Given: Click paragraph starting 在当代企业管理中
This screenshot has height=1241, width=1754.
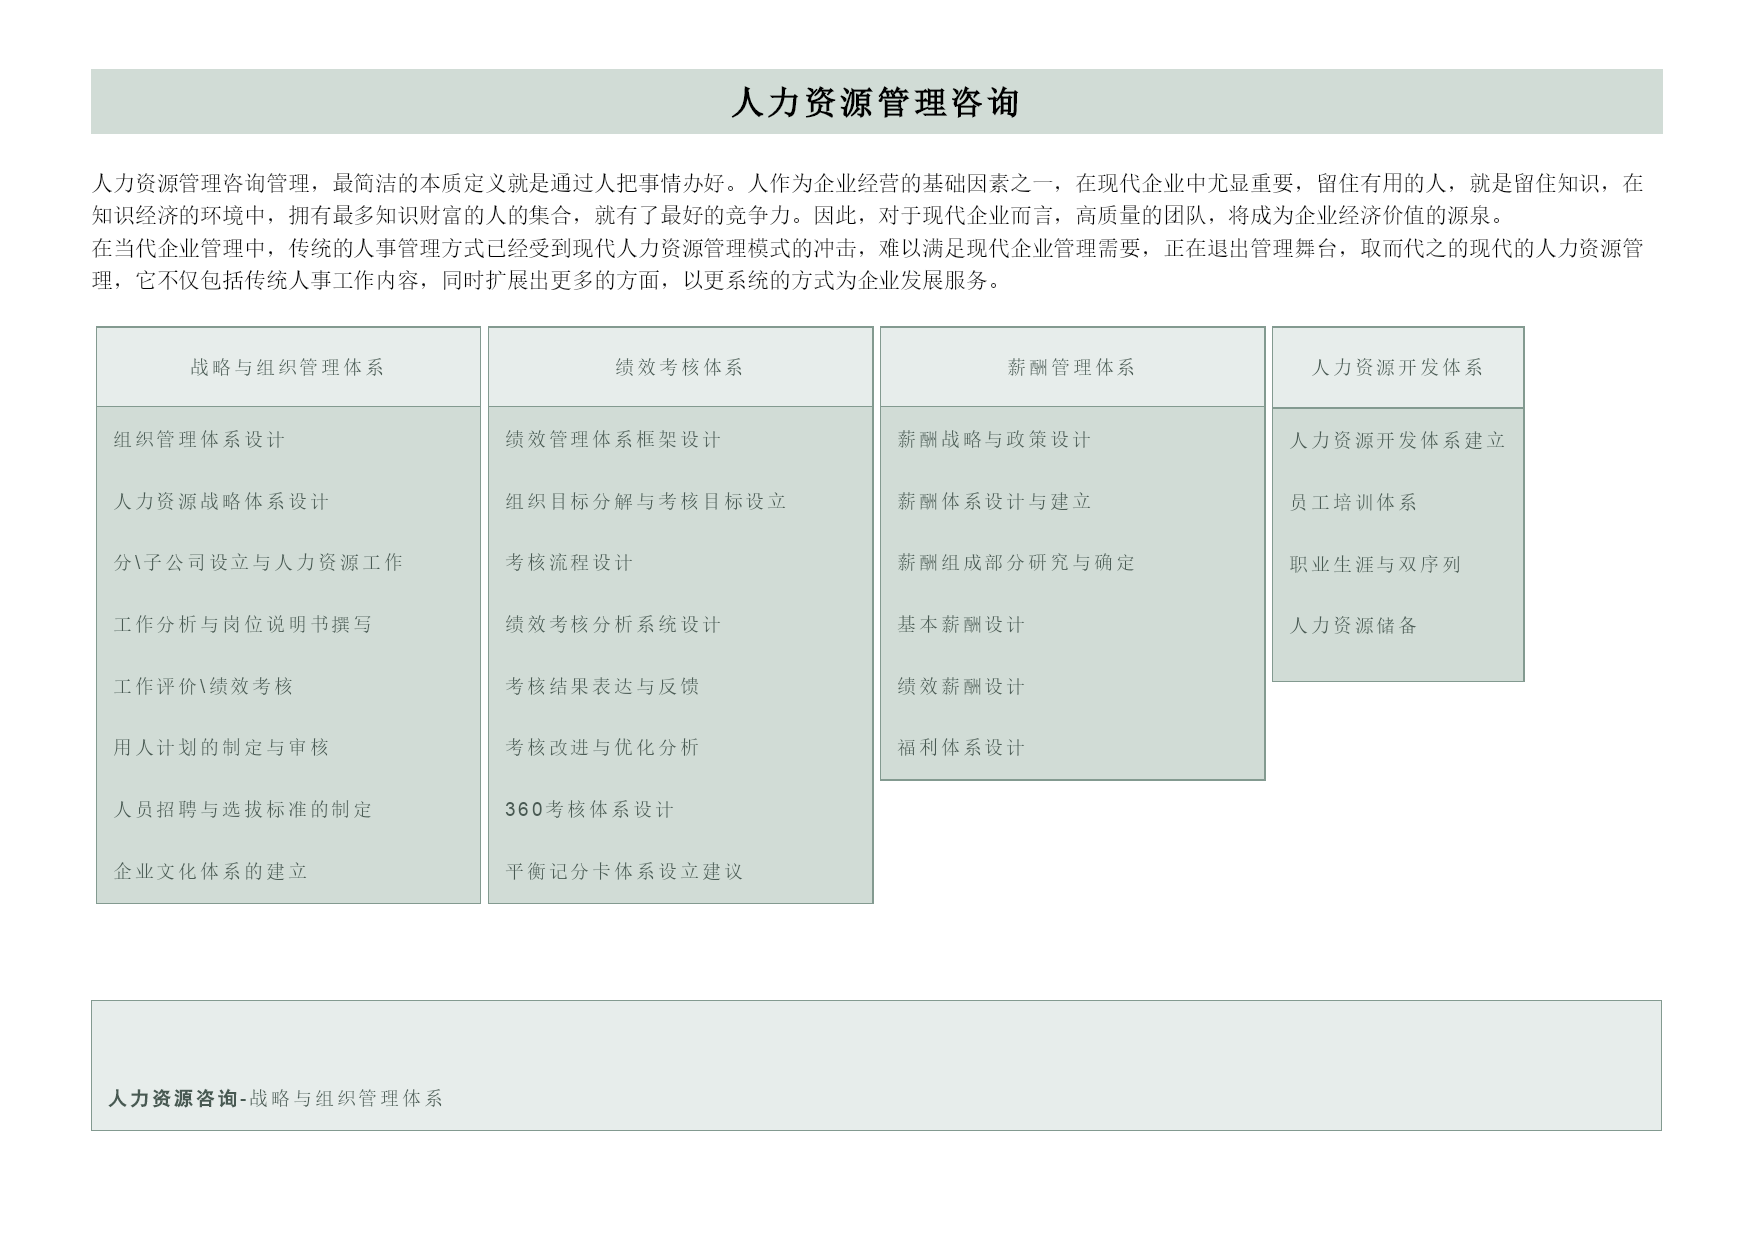Looking at the screenshot, I should point(867,264).
